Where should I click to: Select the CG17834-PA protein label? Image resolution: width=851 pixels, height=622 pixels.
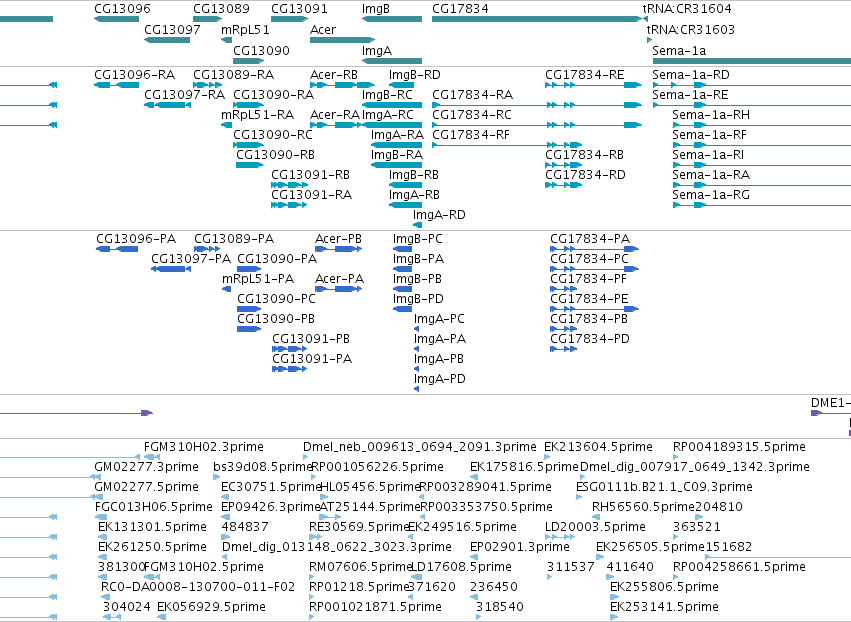(x=590, y=239)
